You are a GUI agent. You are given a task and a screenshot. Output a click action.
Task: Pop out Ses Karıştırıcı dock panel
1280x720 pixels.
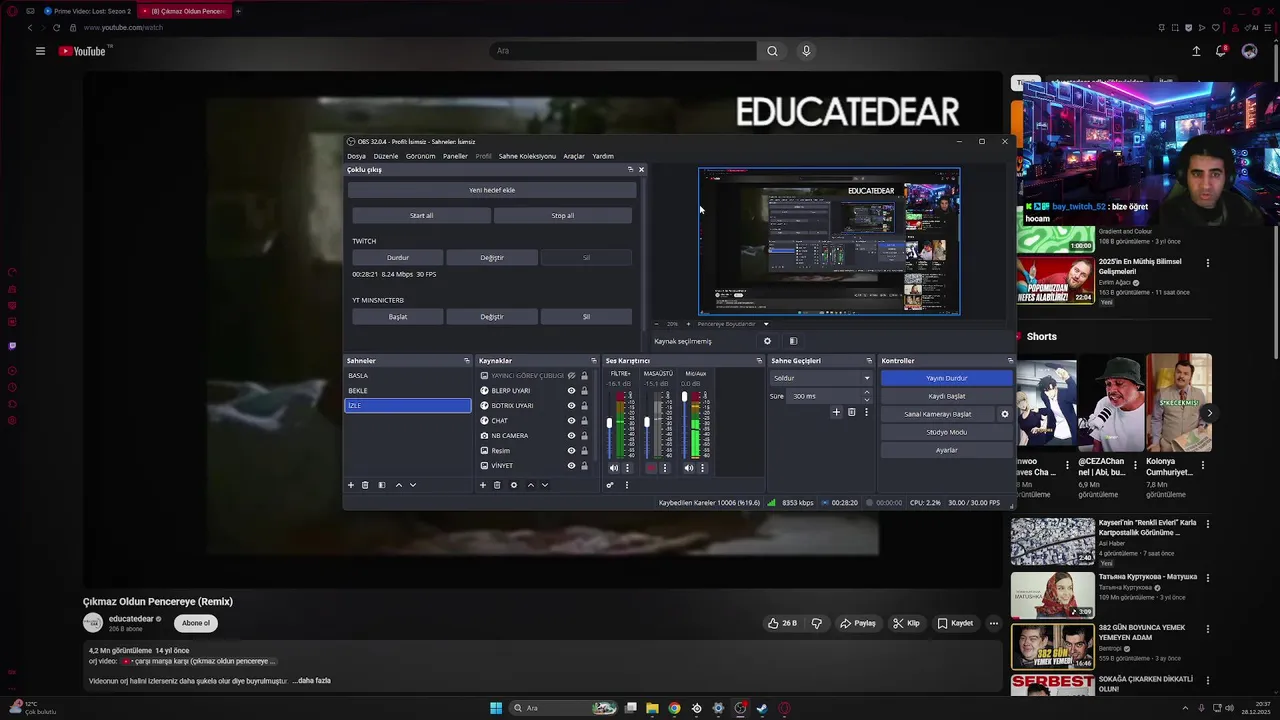click(x=759, y=361)
